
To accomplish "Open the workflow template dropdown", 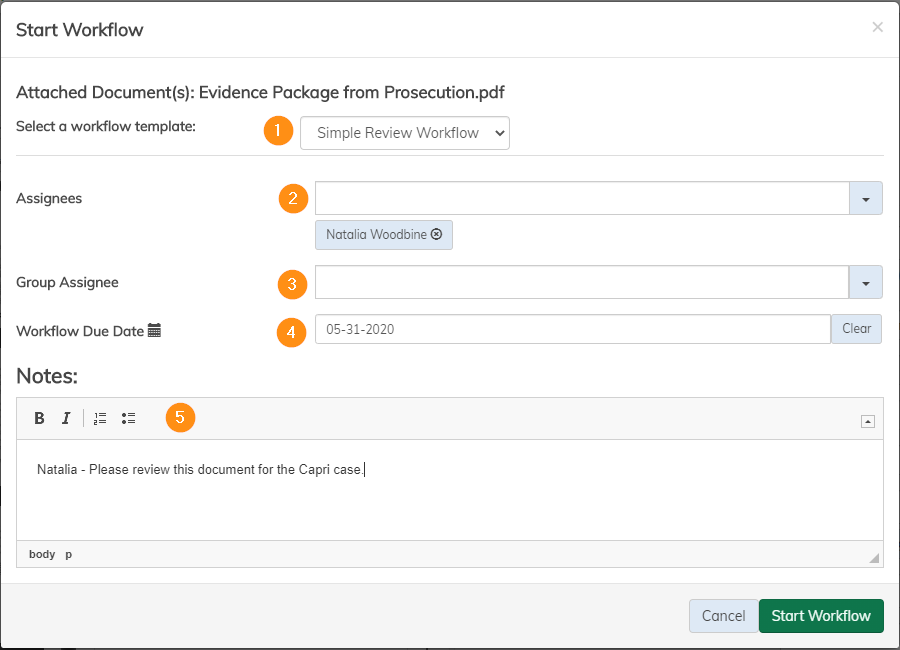I will pos(404,133).
